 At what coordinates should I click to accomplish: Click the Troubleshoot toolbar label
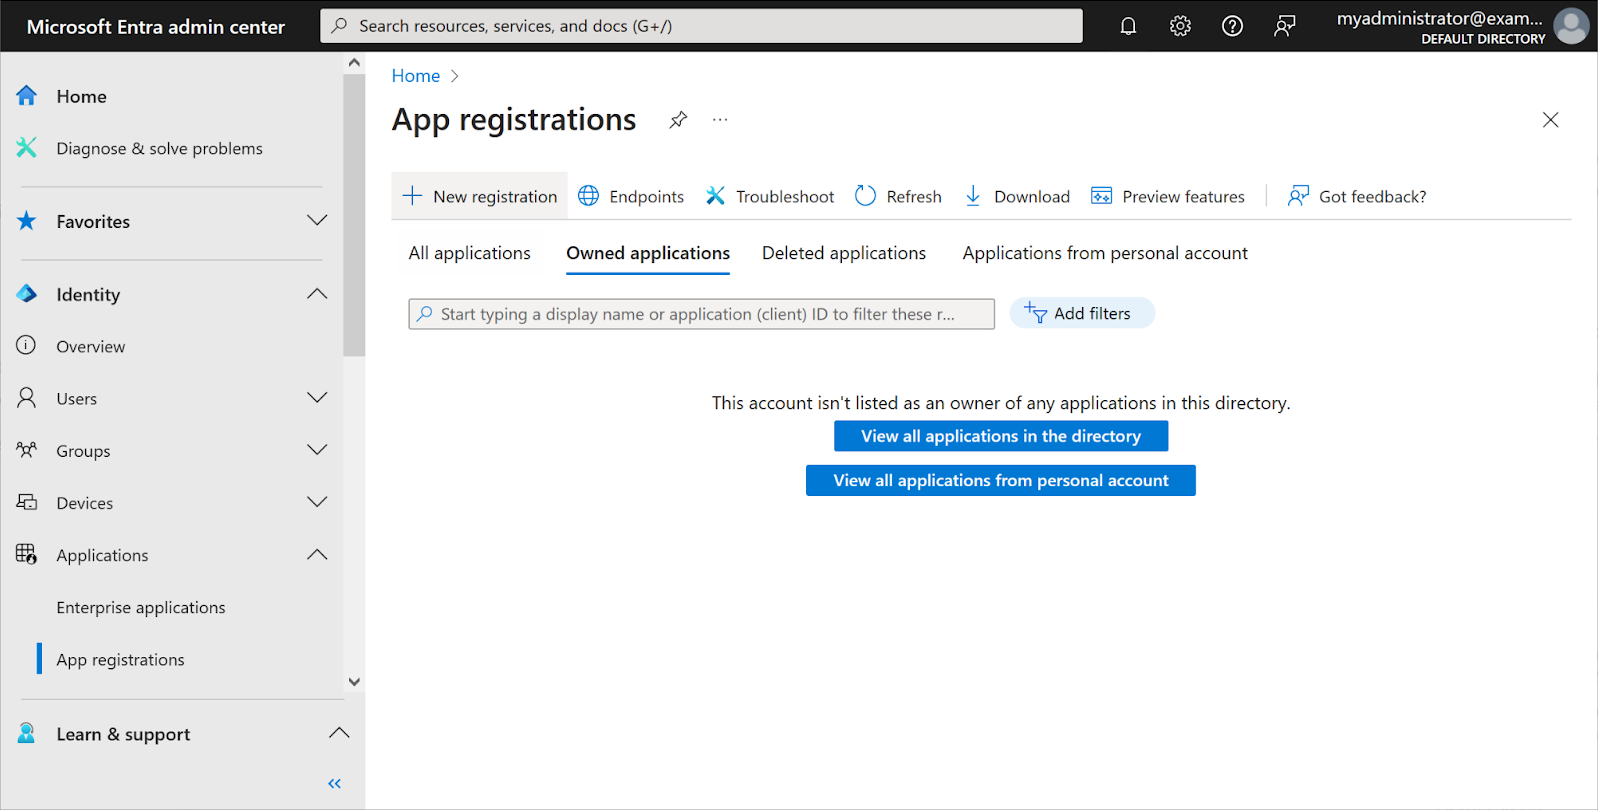[x=785, y=197]
